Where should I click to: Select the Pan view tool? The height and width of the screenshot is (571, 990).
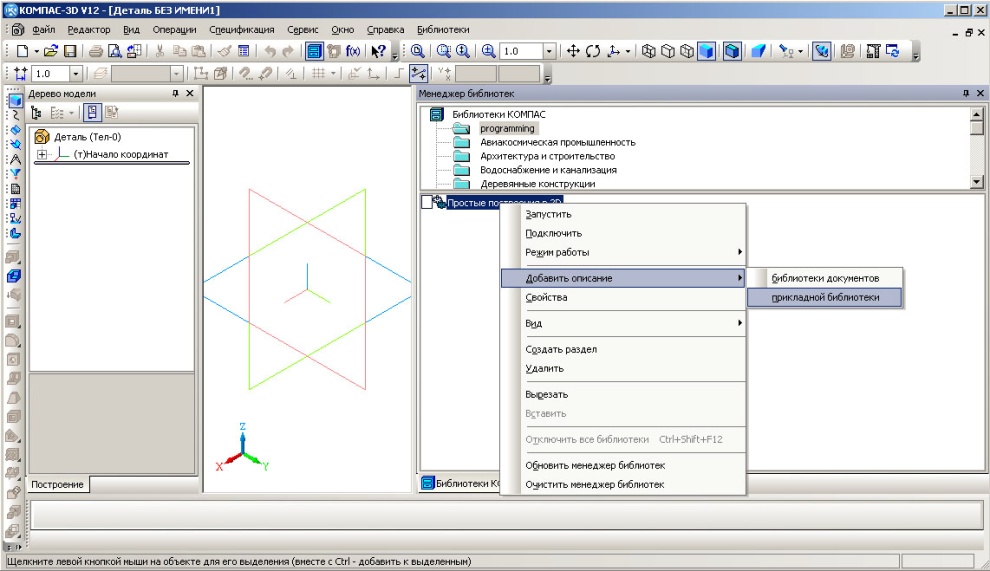pyautogui.click(x=574, y=51)
